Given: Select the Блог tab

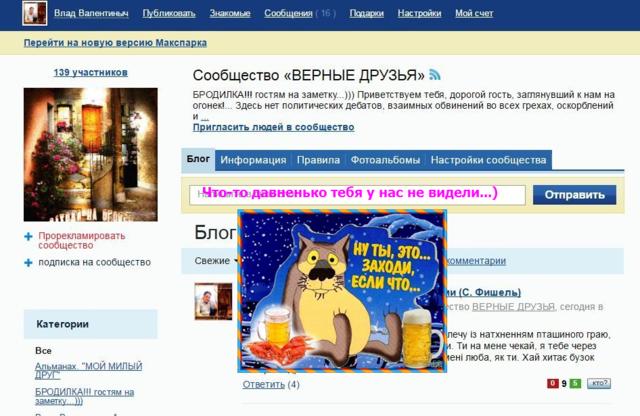Looking at the screenshot, I should [198, 159].
